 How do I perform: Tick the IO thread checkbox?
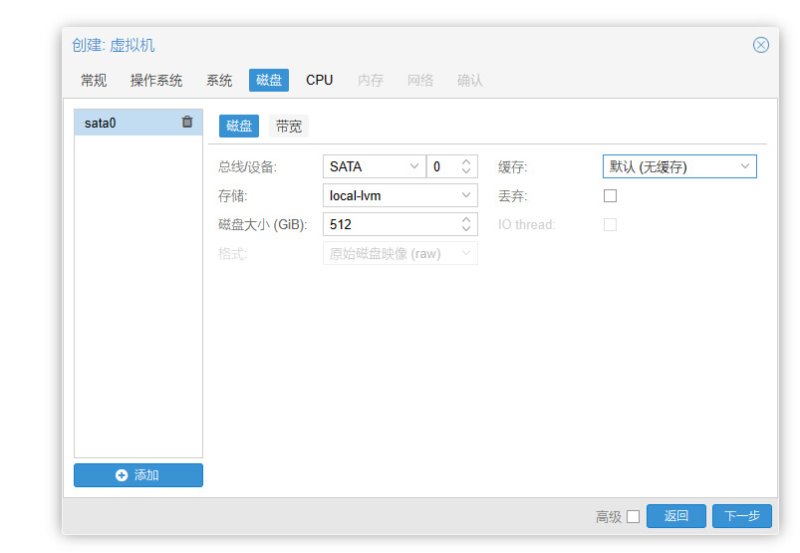pos(610,224)
